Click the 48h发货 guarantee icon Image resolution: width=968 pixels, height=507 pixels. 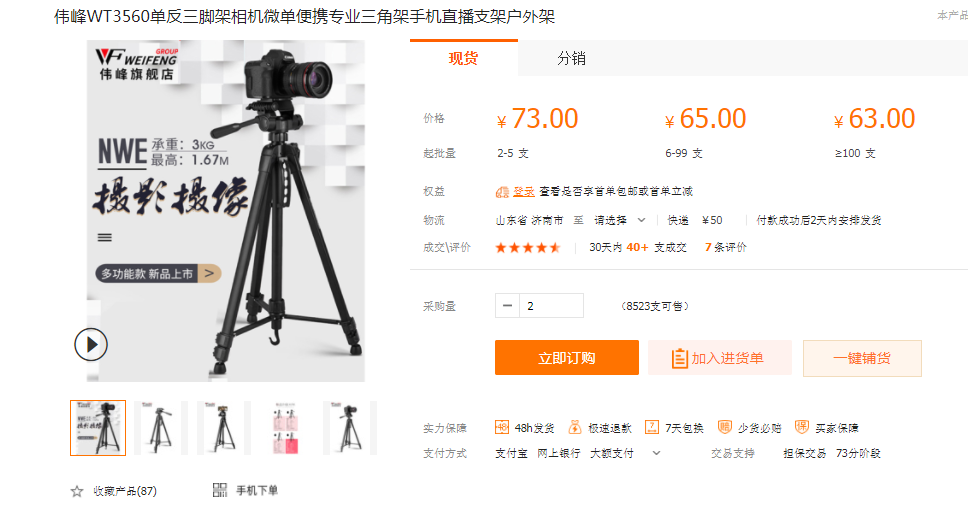pos(502,427)
